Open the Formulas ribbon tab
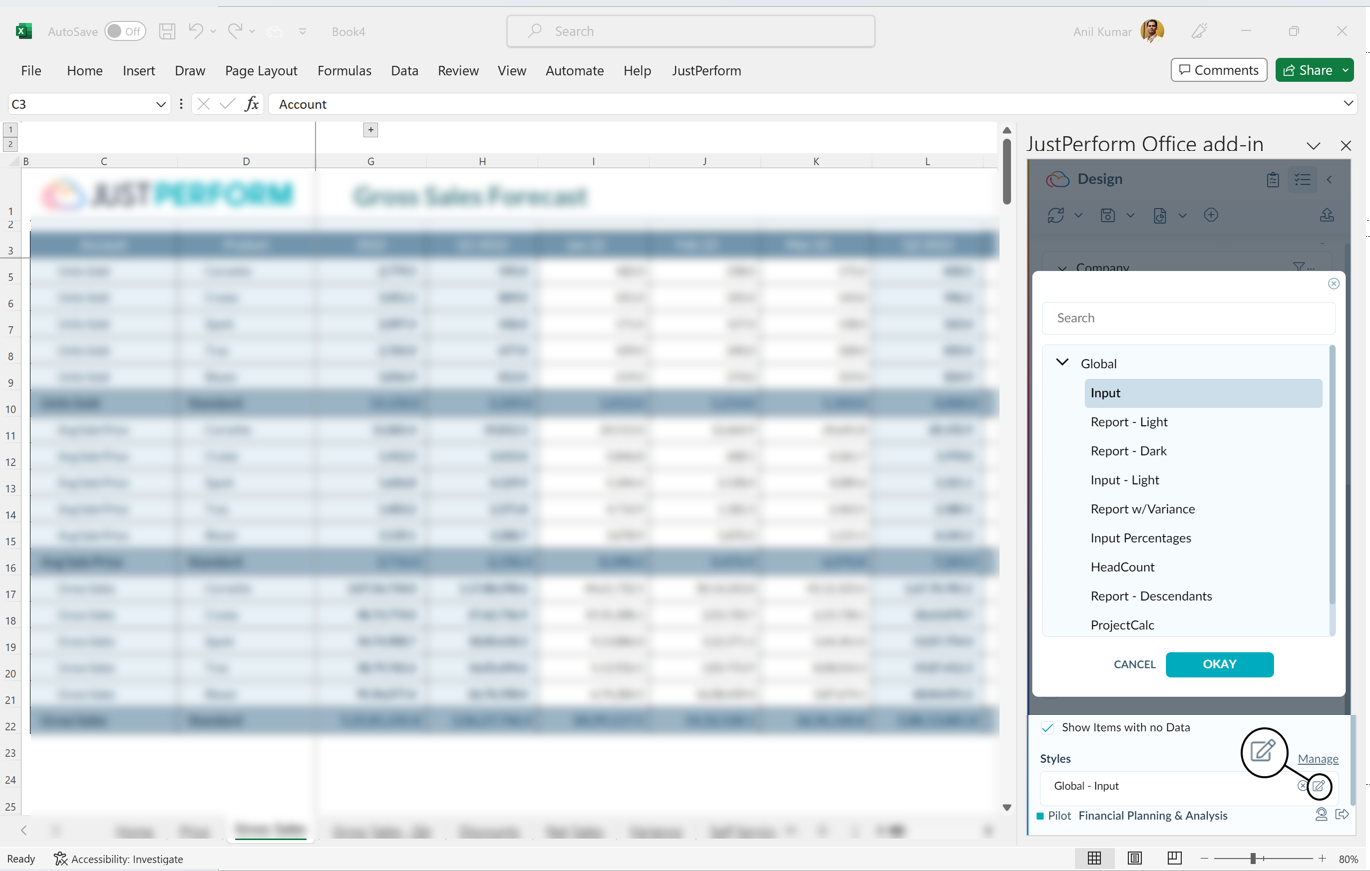The width and height of the screenshot is (1370, 871). [x=344, y=70]
